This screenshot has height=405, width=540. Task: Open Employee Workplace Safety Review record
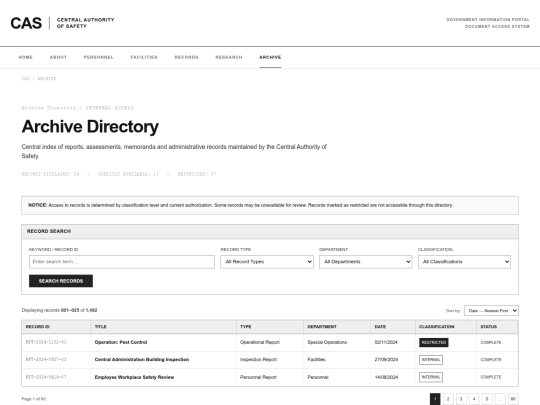pyautogui.click(x=134, y=377)
